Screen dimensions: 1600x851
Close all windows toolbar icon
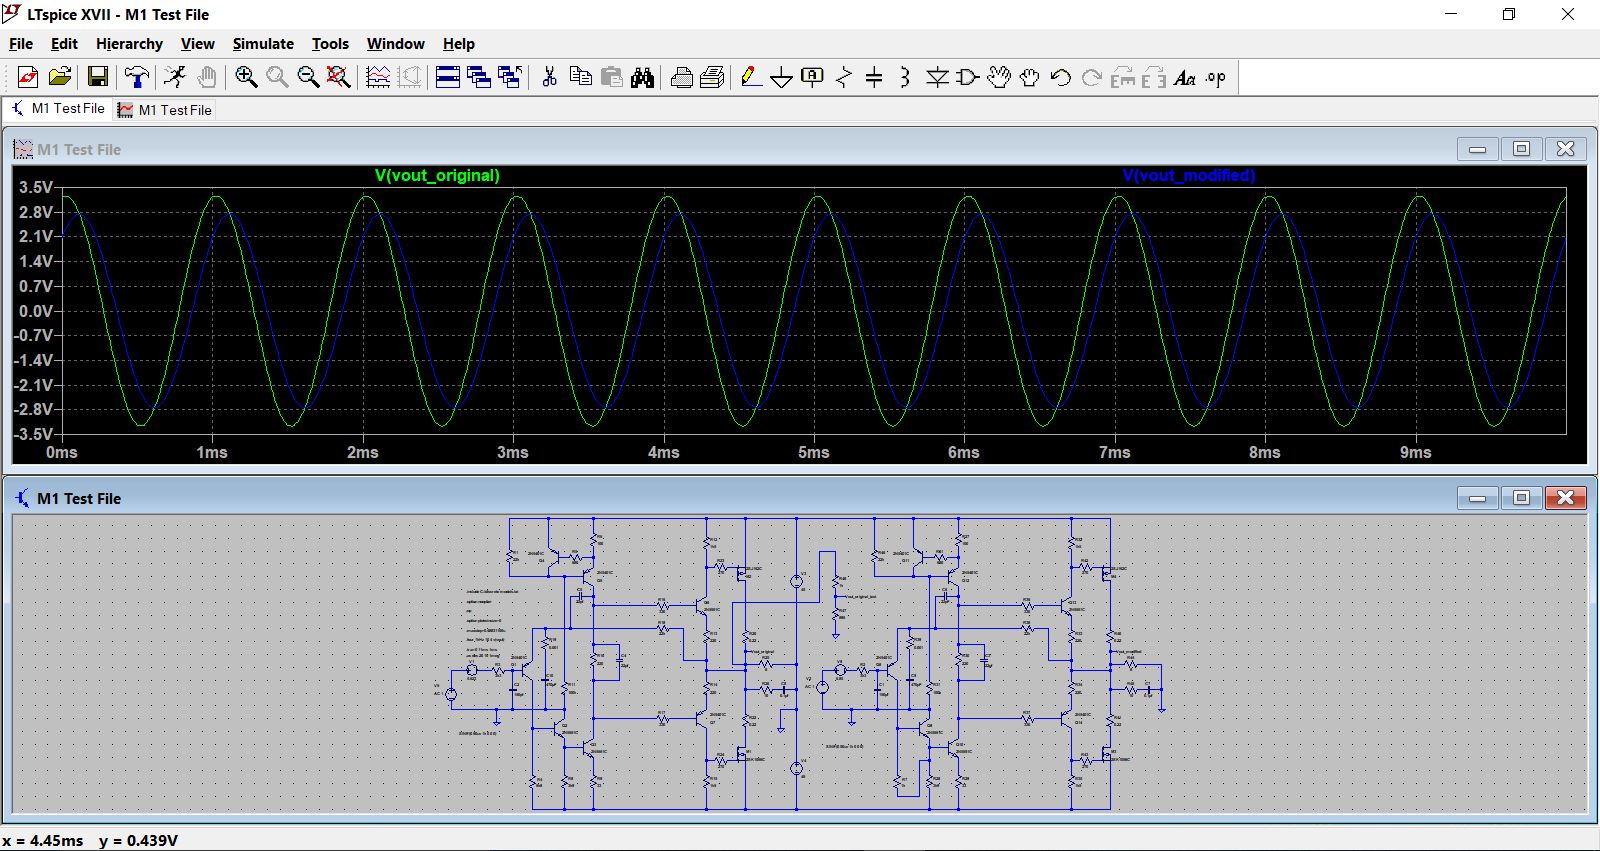click(x=510, y=77)
